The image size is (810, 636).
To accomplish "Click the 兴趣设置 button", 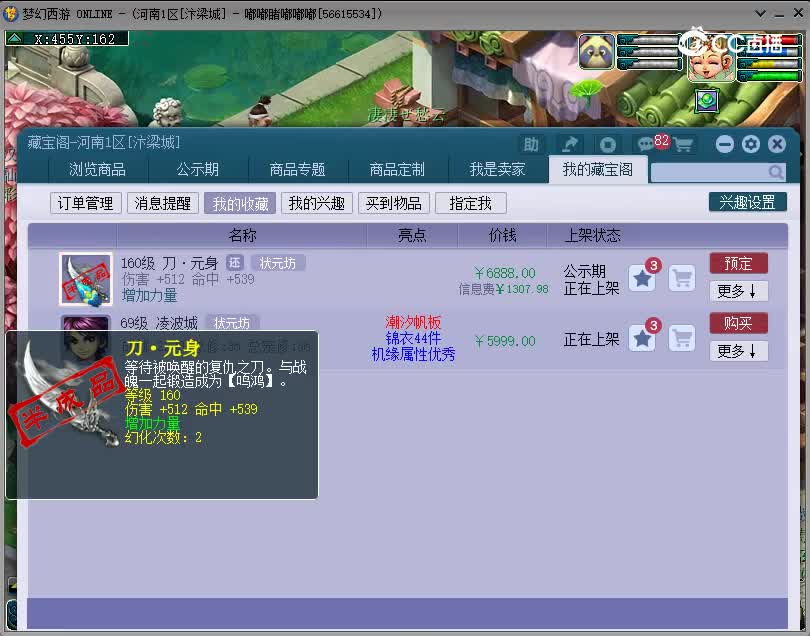I will click(747, 202).
